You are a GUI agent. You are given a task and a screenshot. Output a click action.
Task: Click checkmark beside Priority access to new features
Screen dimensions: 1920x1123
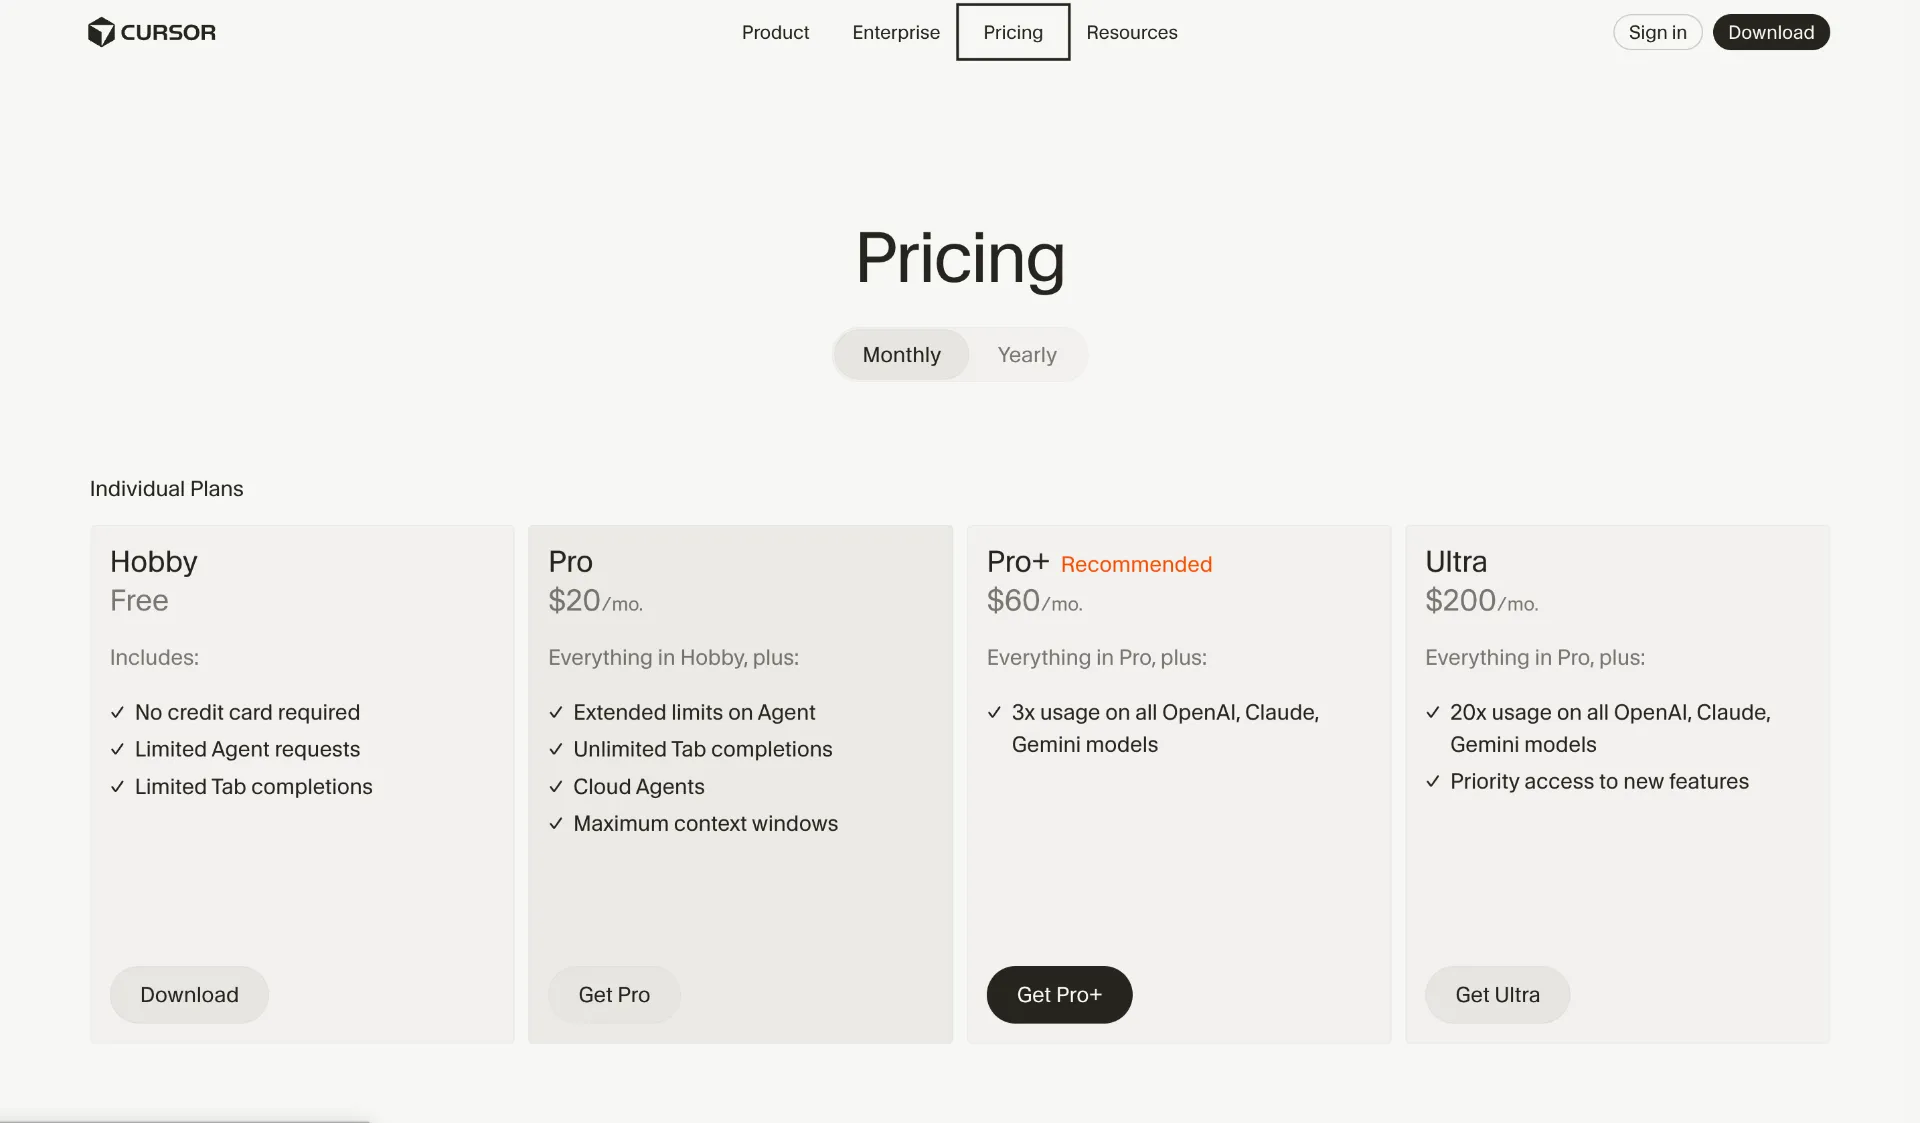pos(1433,782)
